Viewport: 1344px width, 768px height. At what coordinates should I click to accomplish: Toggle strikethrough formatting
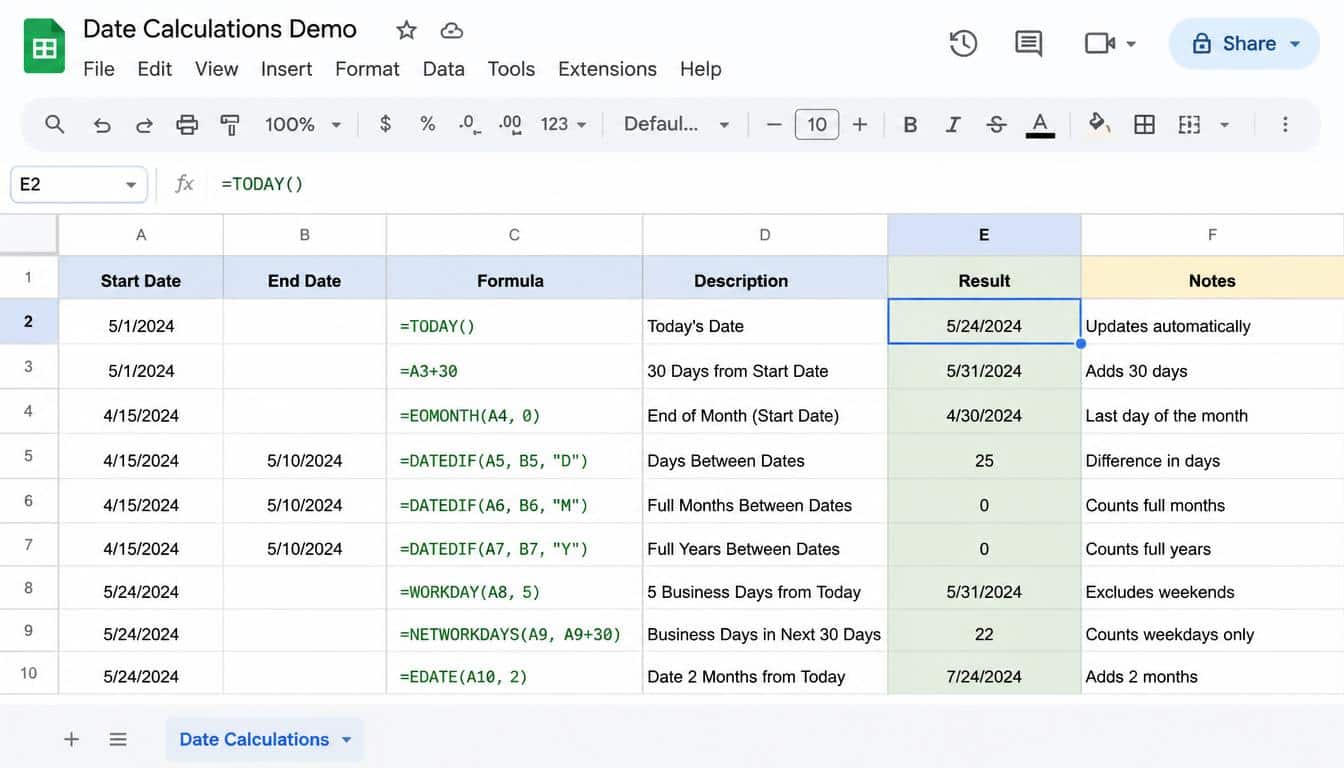click(x=996, y=124)
